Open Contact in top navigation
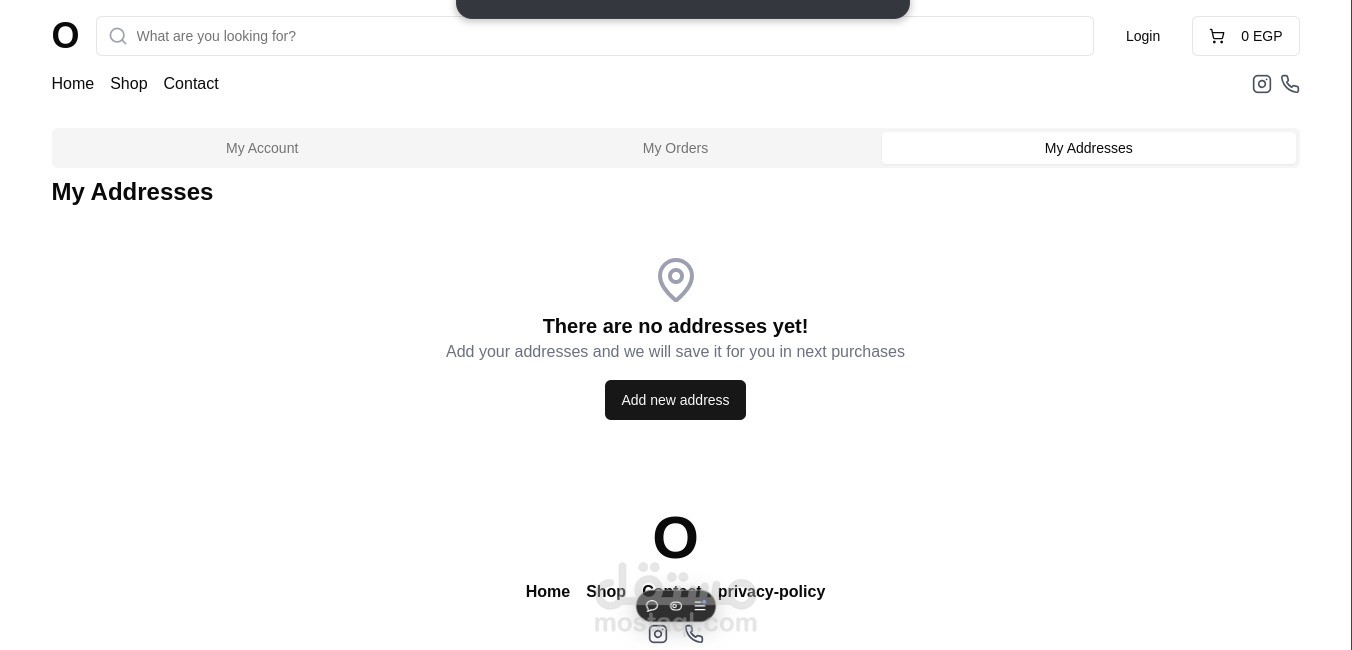Image resolution: width=1352 pixels, height=650 pixels. pyautogui.click(x=191, y=84)
